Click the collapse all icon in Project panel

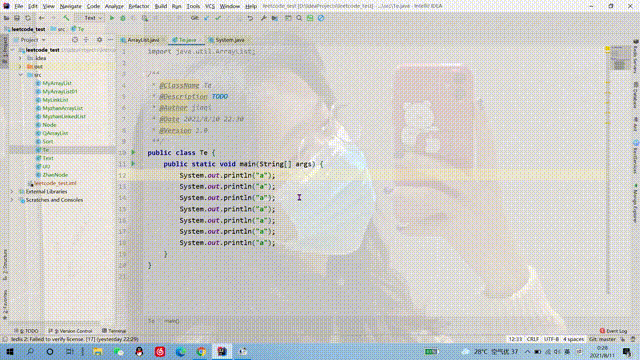86,40
